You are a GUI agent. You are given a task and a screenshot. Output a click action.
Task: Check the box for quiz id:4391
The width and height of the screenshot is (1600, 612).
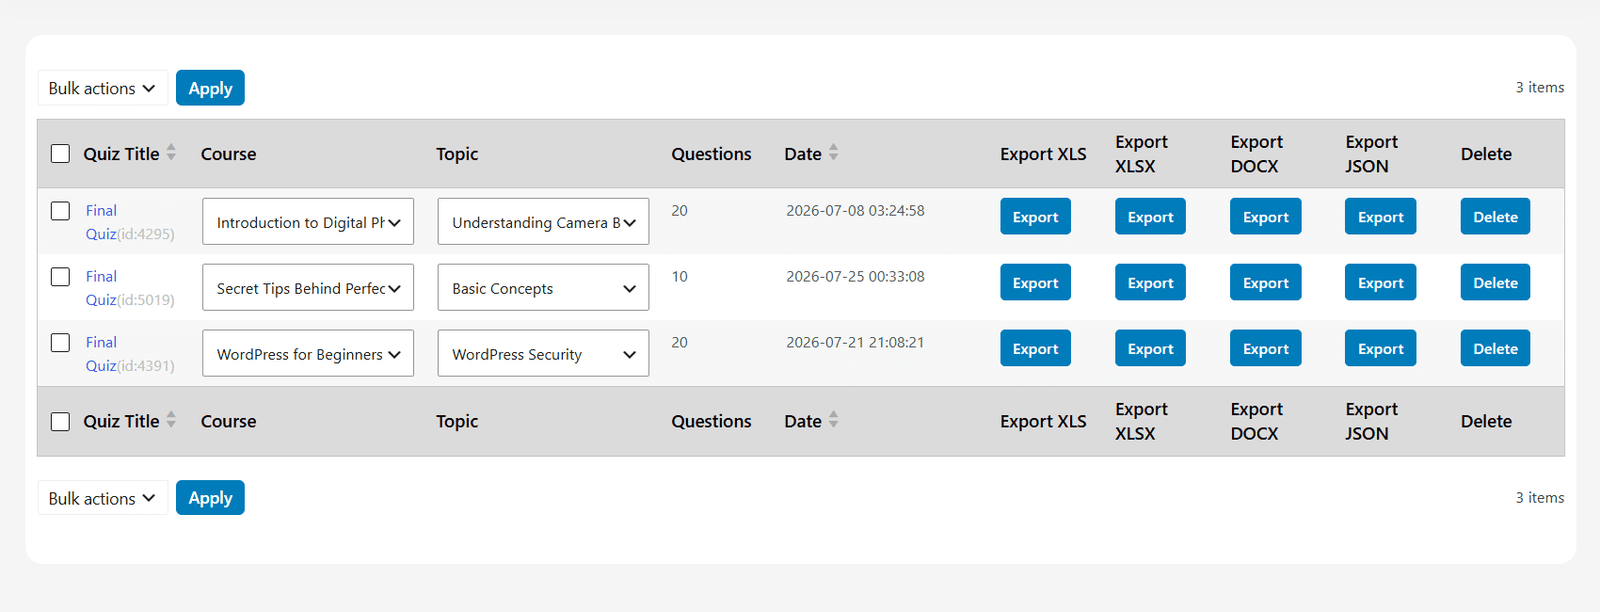click(61, 343)
